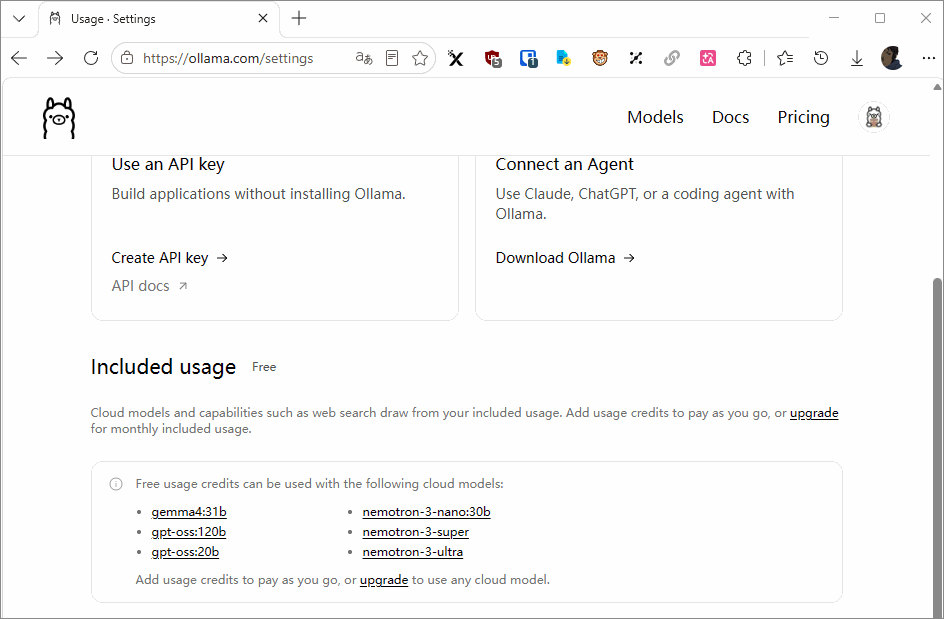Screen dimensions: 944x619
Task: Click the Free plan label
Action: click(264, 367)
